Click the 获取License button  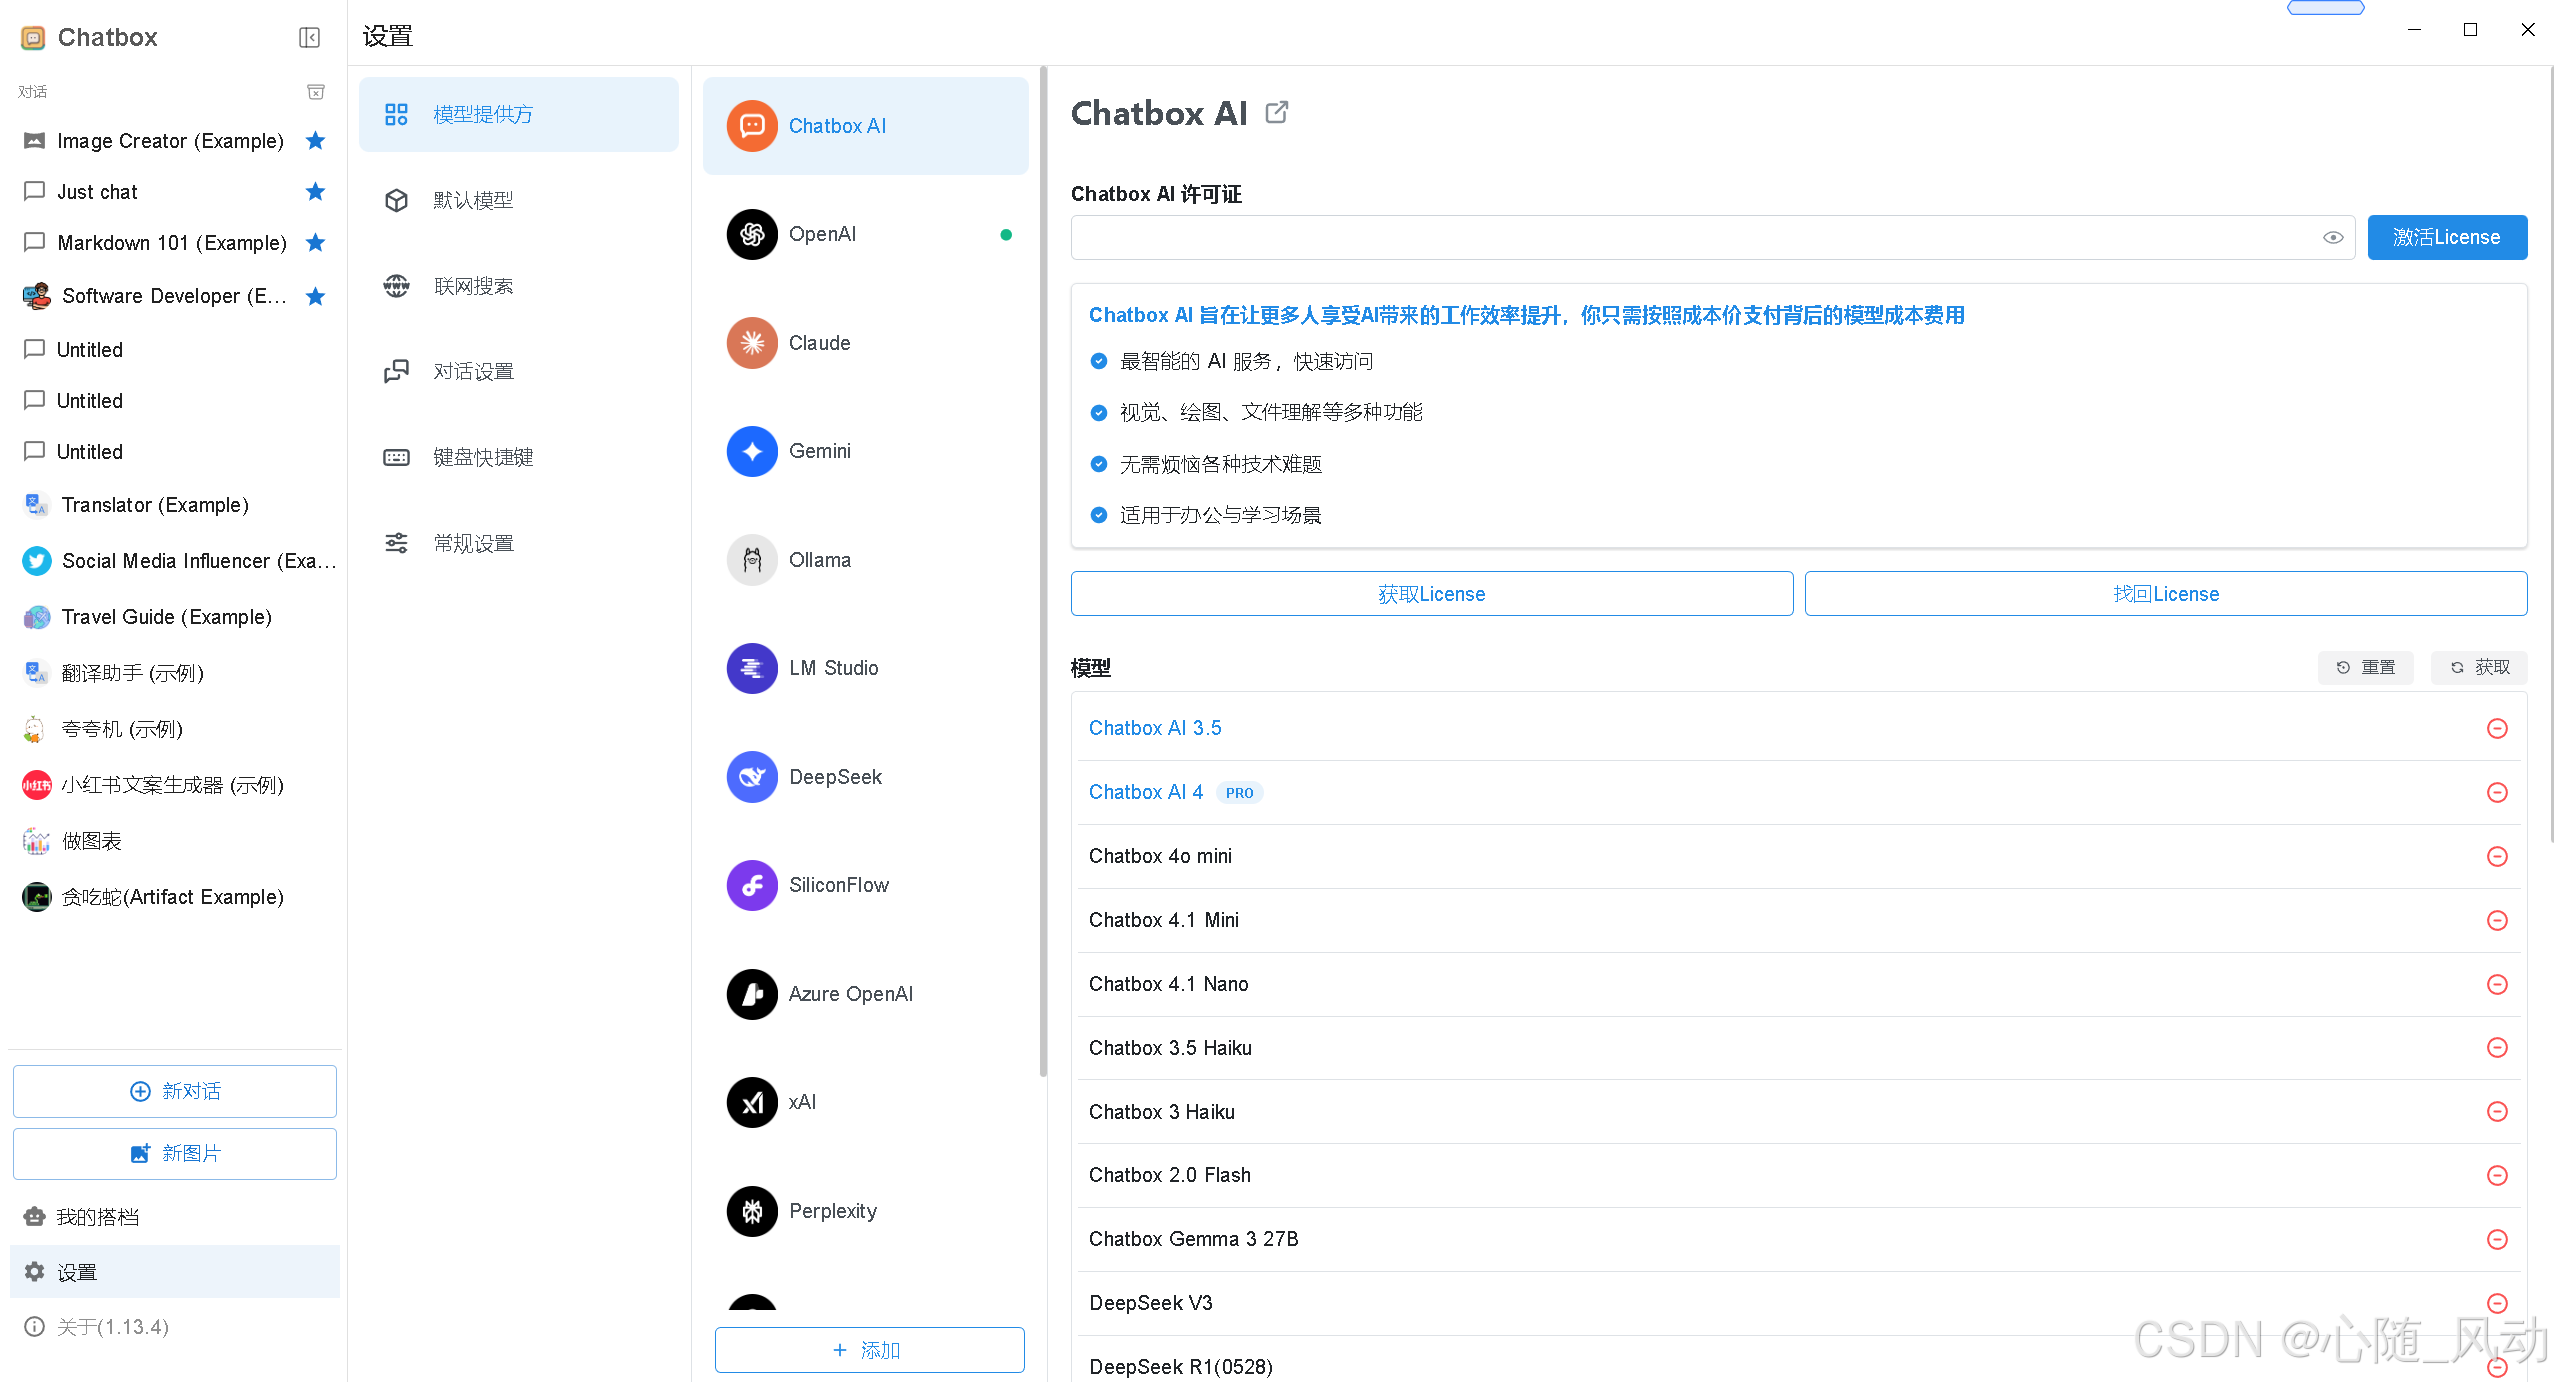1431,594
